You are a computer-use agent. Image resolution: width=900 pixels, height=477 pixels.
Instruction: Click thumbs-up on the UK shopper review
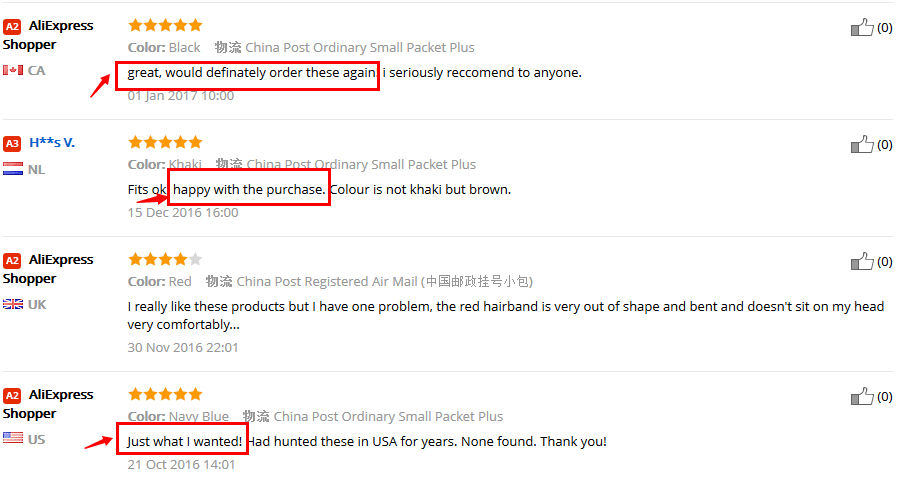(x=862, y=262)
